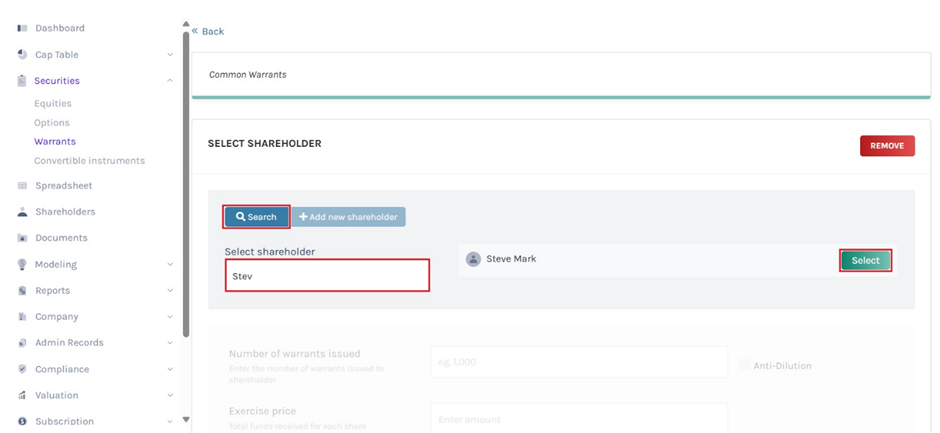Click the Back link
Screen dimensions: 940x433
208,31
